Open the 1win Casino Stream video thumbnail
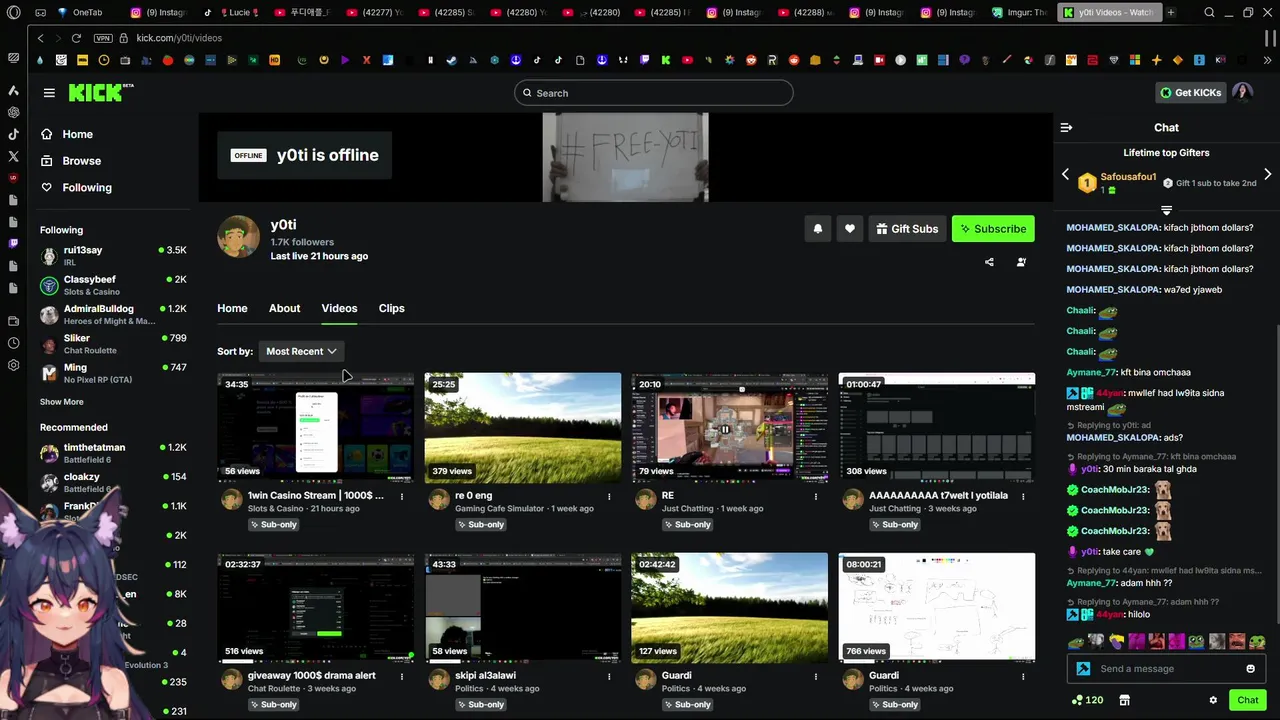Viewport: 1280px width, 720px height. coord(315,427)
